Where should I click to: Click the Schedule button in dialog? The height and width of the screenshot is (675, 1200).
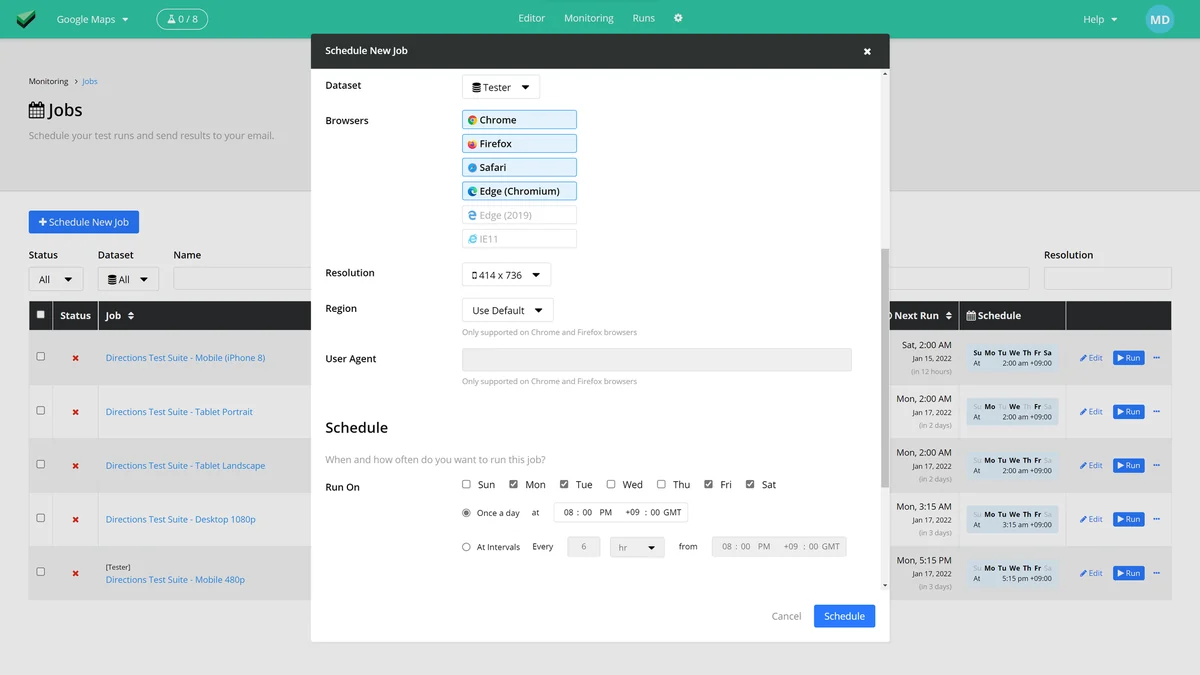pyautogui.click(x=844, y=616)
